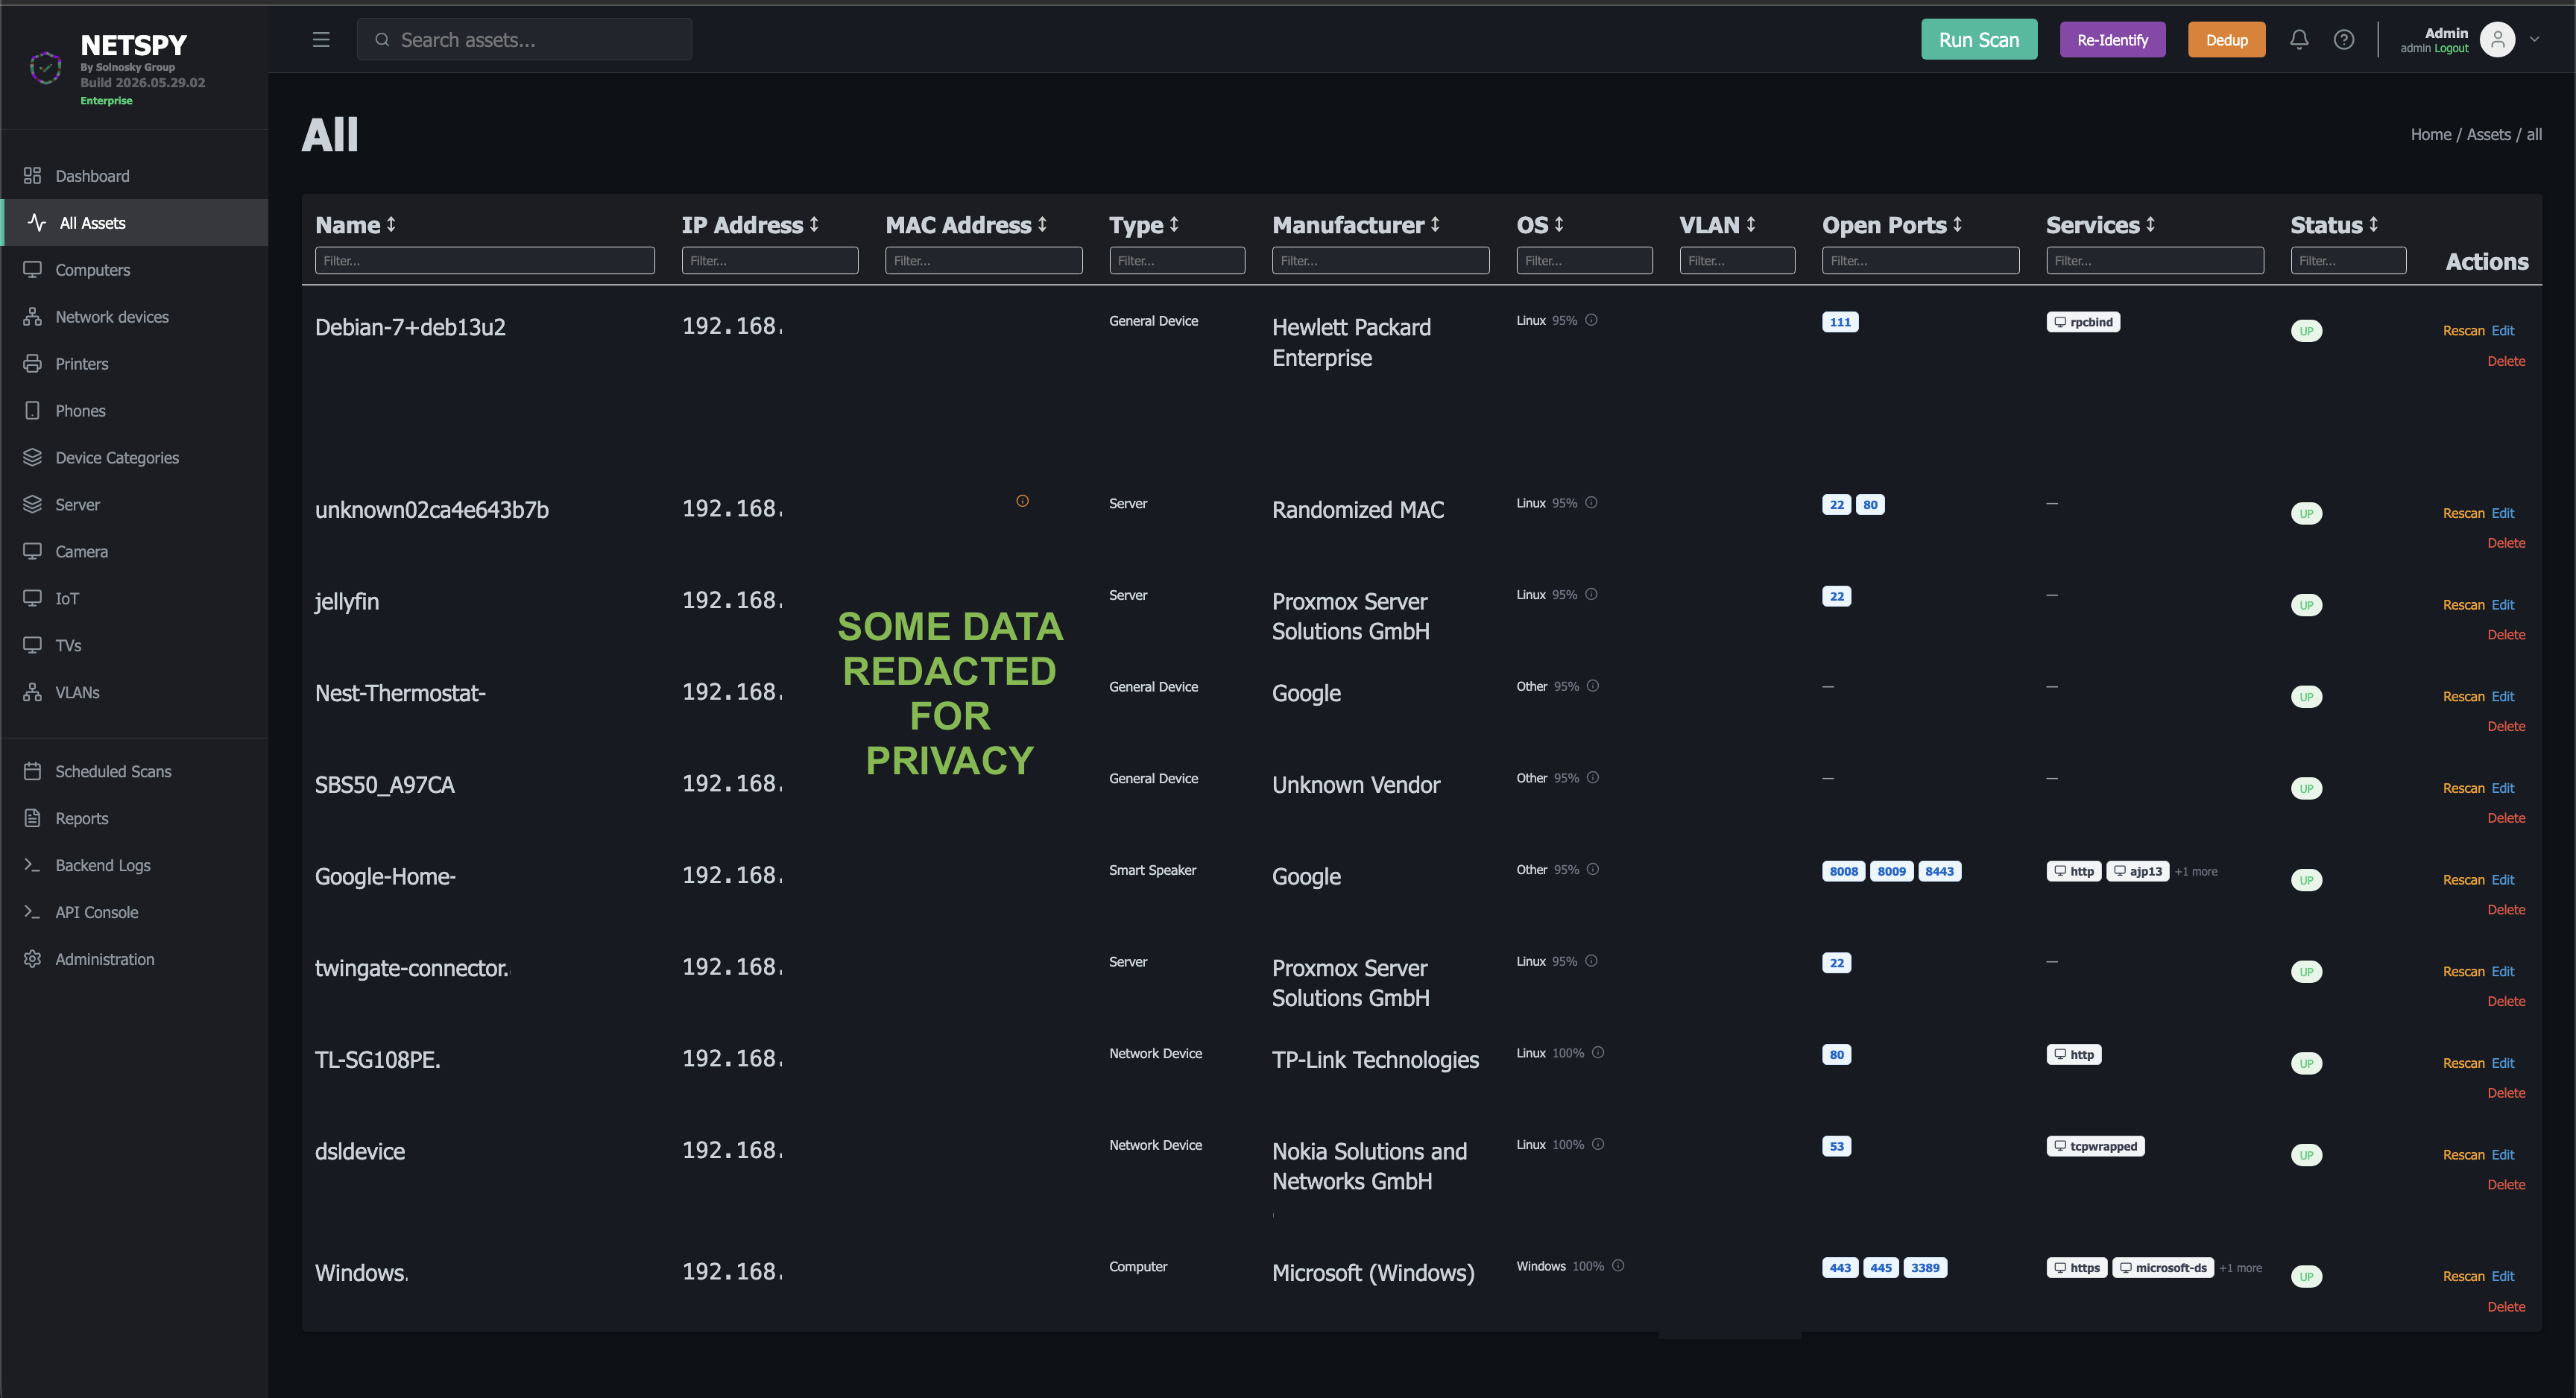
Task: Click the Home breadcrumb link
Action: tap(2430, 134)
